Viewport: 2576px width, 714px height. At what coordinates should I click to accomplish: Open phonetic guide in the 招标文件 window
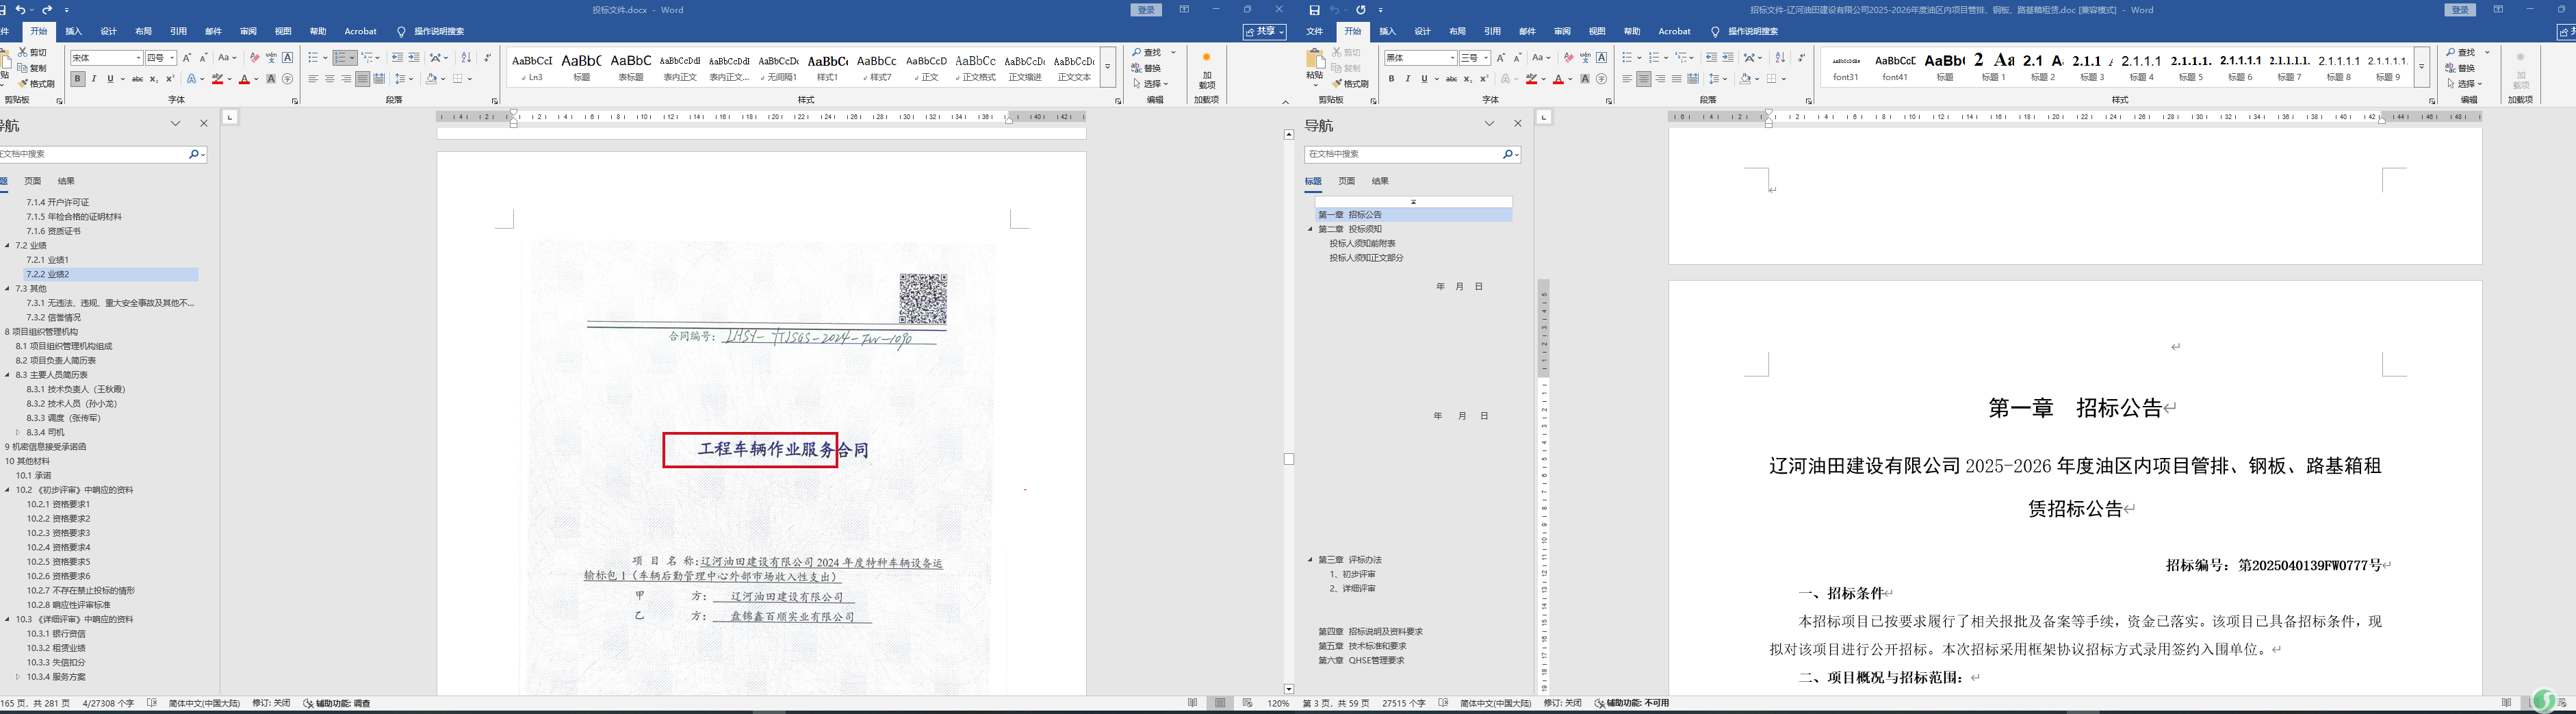click(1585, 58)
